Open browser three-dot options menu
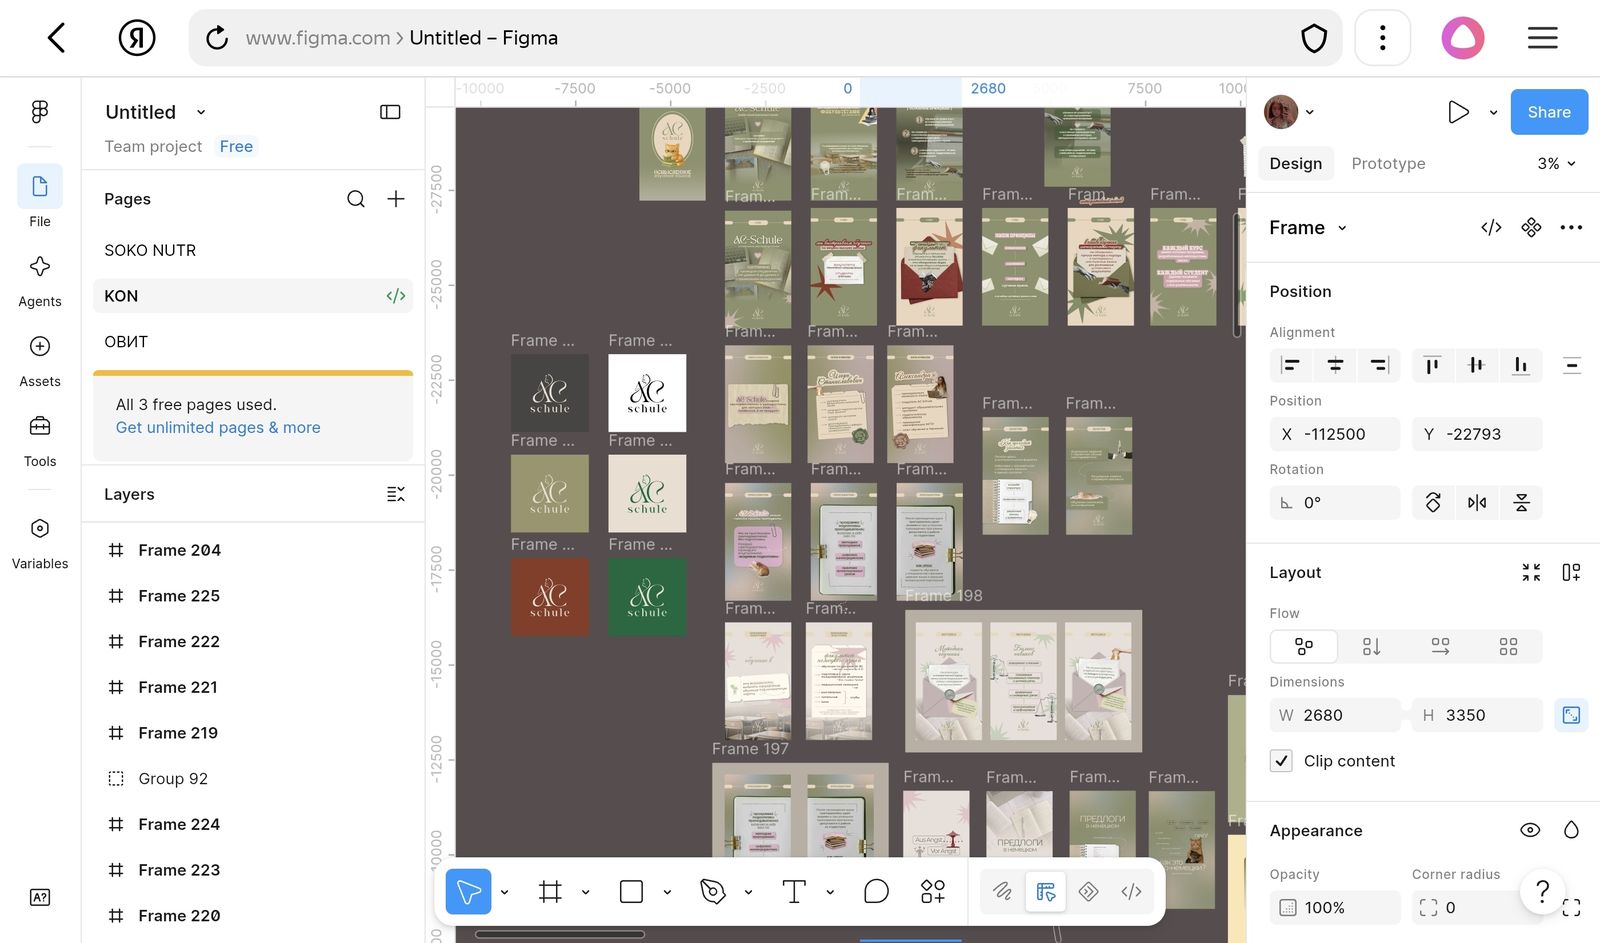This screenshot has width=1600, height=943. [x=1383, y=38]
